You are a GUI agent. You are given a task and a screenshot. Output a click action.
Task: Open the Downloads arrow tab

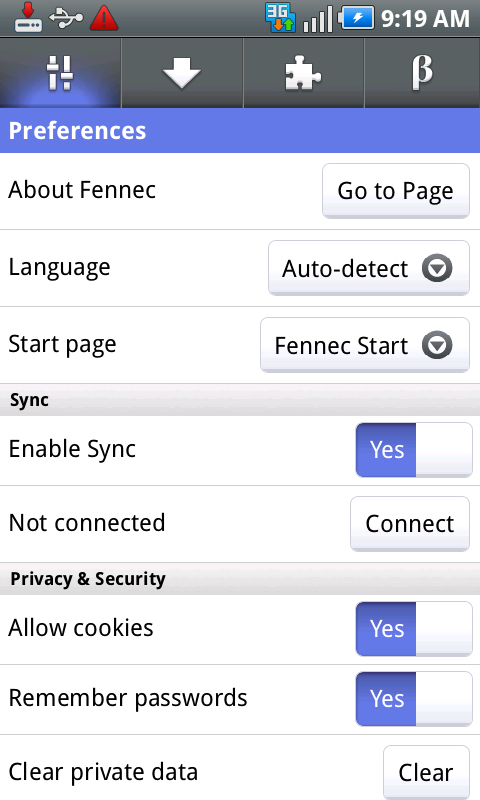tap(182, 73)
